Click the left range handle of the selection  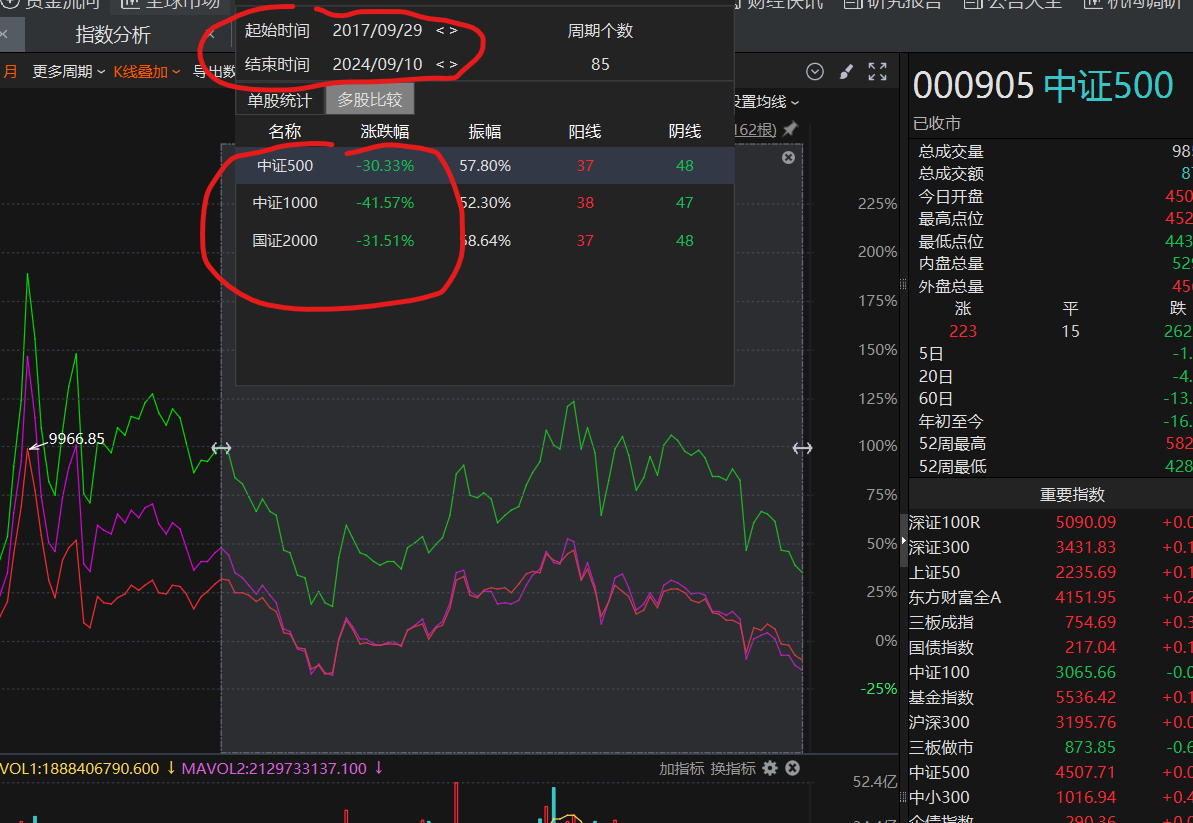tap(221, 448)
